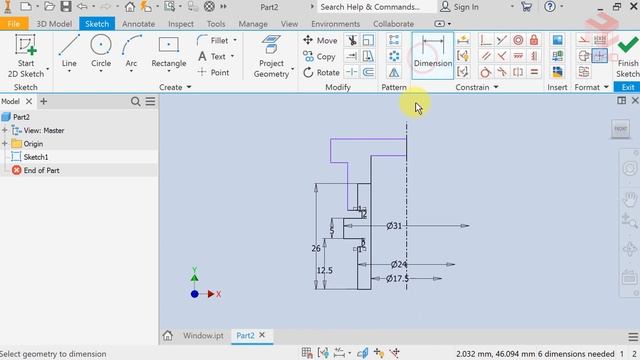This screenshot has height=360, width=640.
Task: Apply Symmetric constraint
Action: coord(518,73)
